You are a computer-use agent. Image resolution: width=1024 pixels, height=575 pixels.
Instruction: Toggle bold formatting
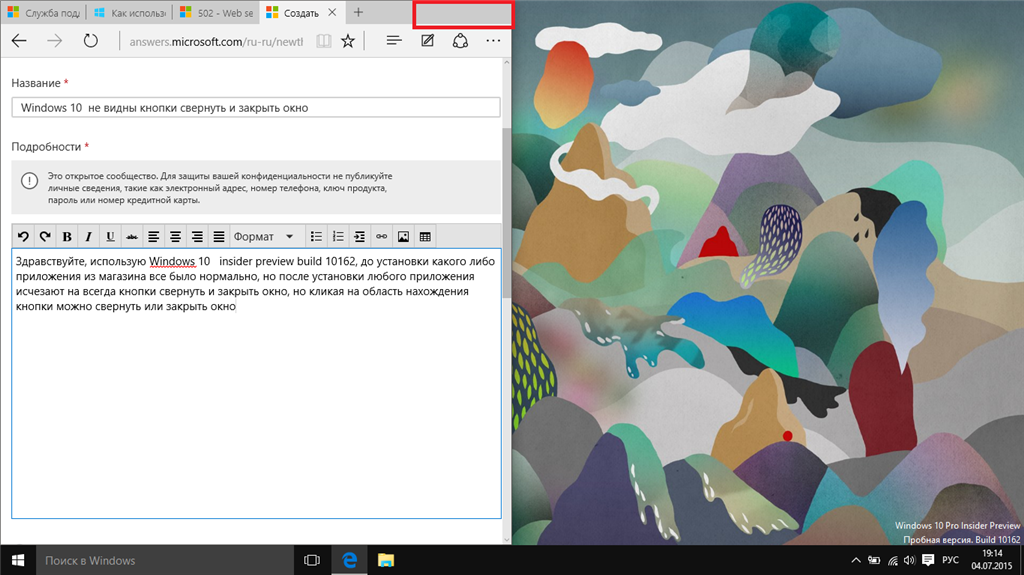tap(67, 237)
